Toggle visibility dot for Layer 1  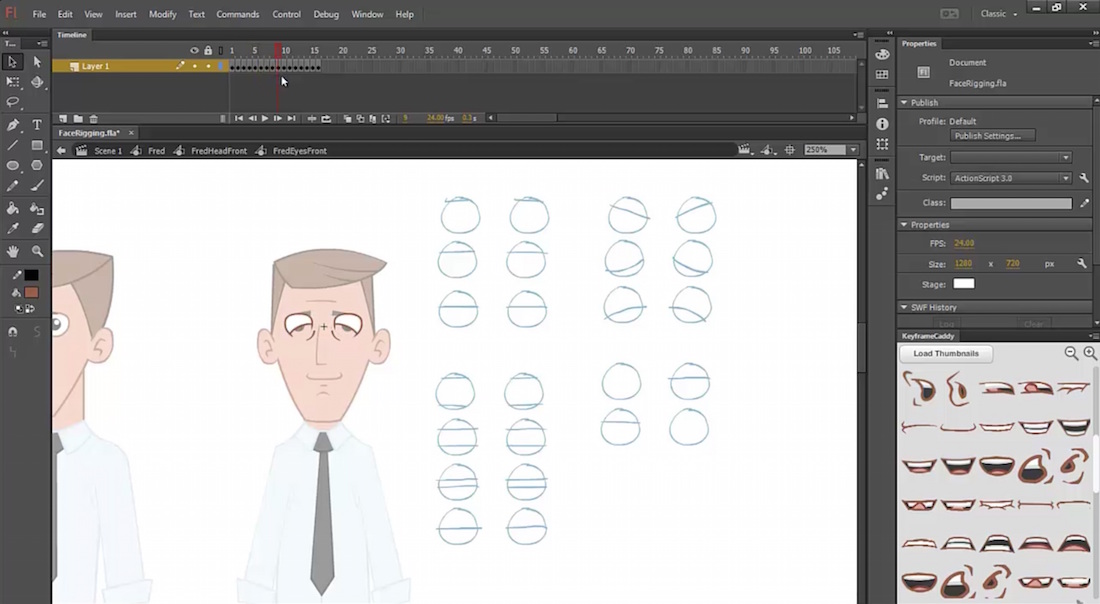(195, 66)
